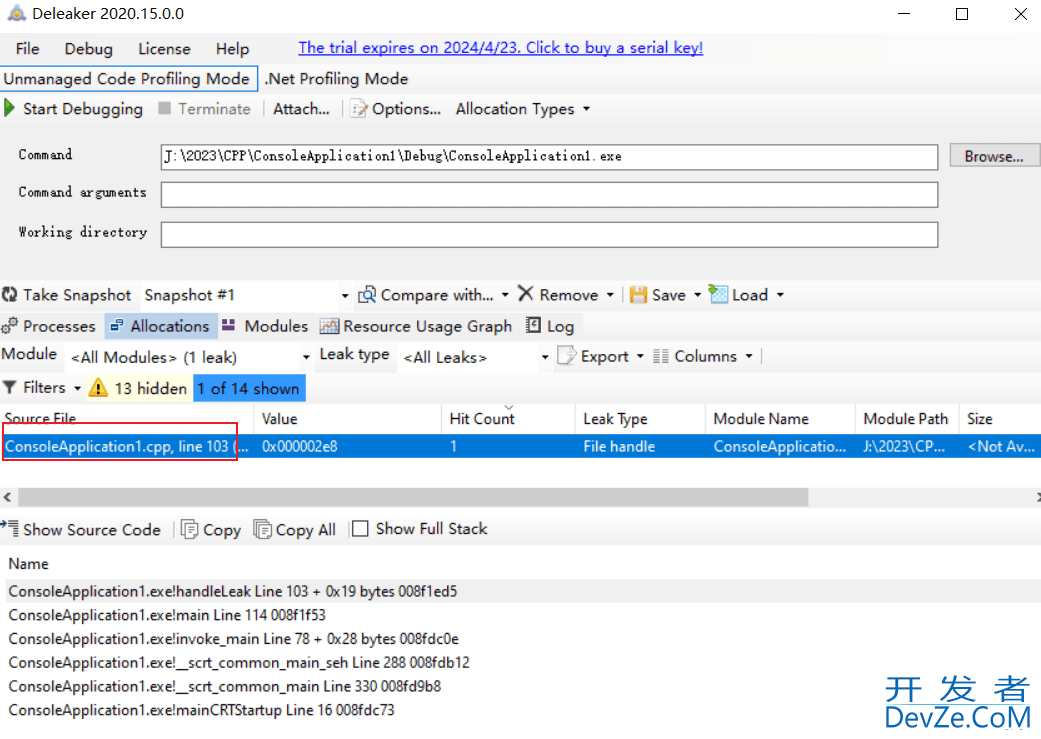Click the Compare with magnifier icon
This screenshot has height=739, width=1041.
367,294
